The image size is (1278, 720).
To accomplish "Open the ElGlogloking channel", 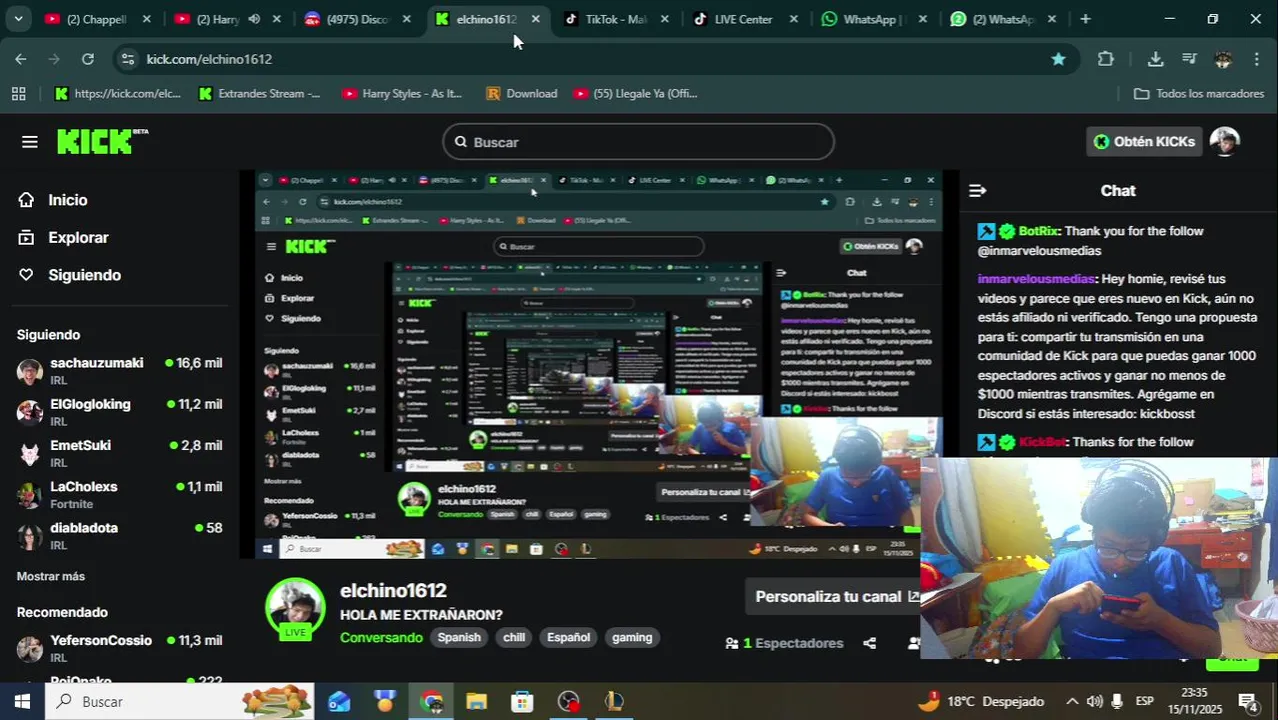I will [120, 412].
